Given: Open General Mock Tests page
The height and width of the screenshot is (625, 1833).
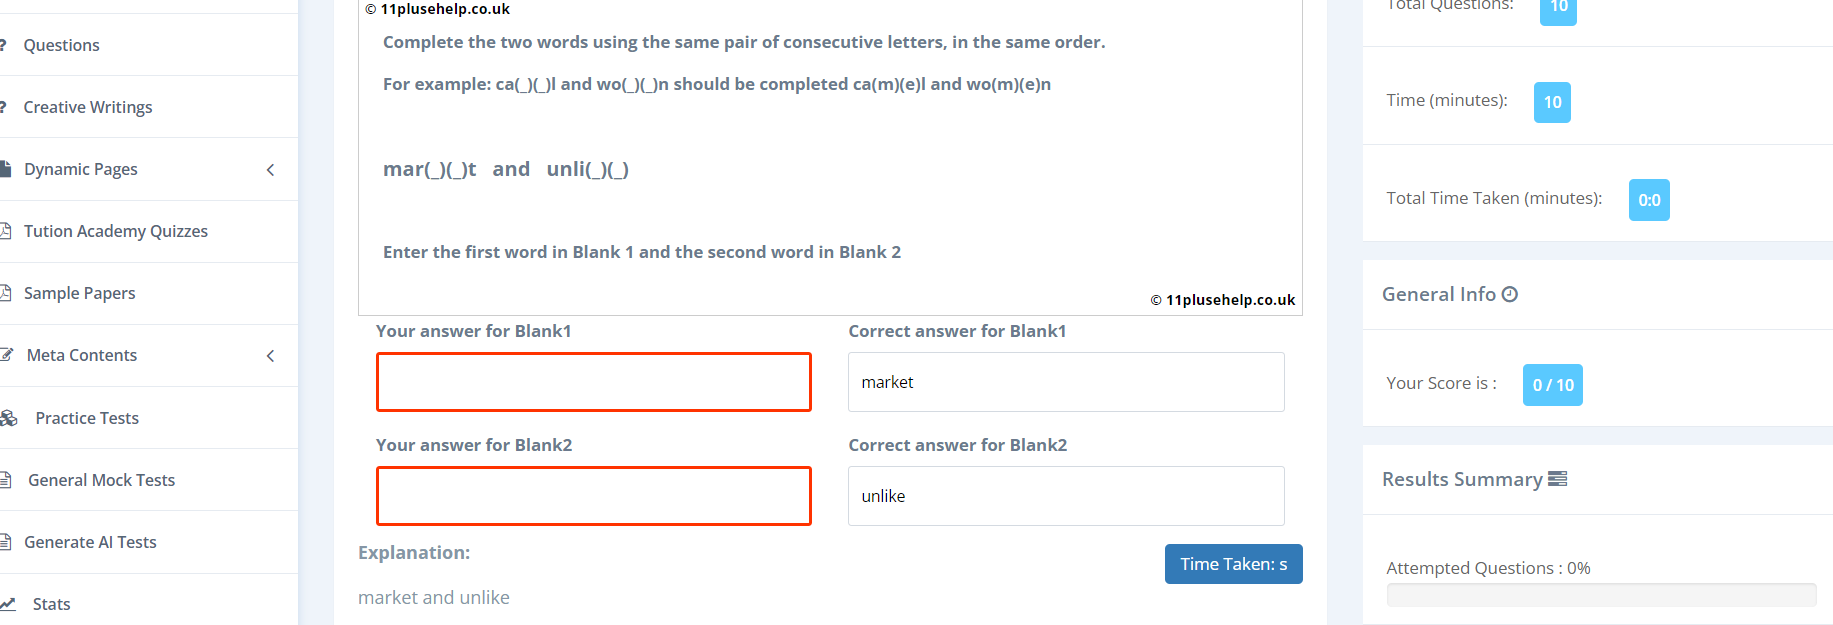Looking at the screenshot, I should (101, 480).
